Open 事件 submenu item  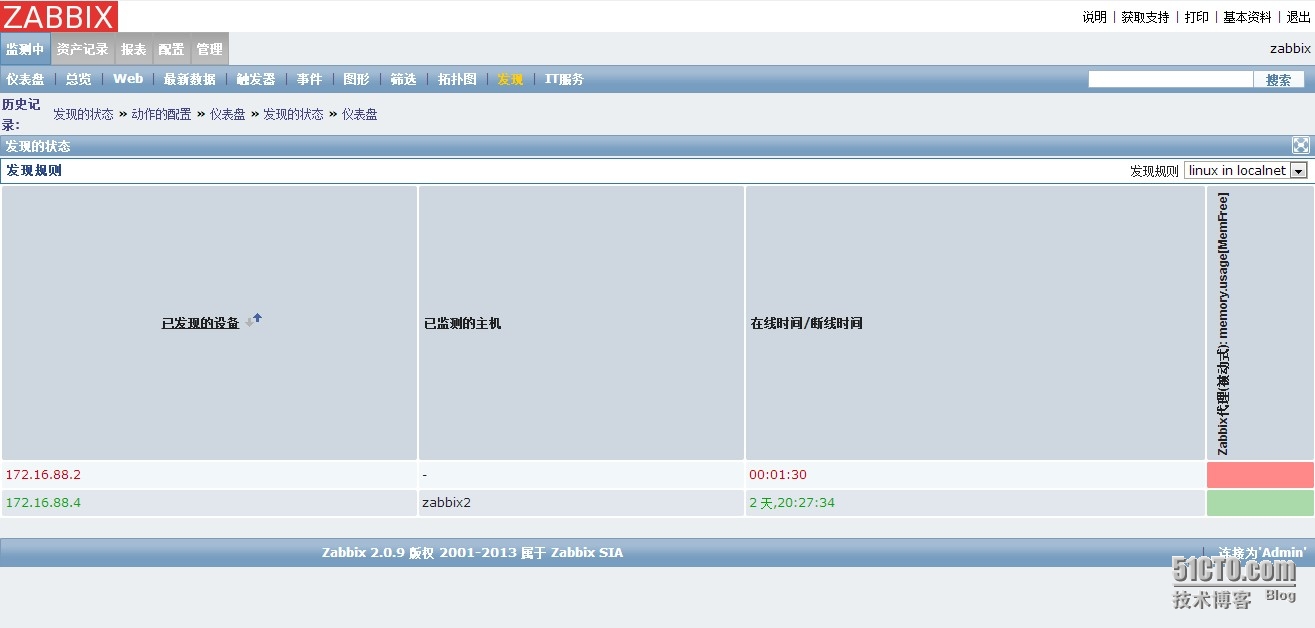coord(309,79)
